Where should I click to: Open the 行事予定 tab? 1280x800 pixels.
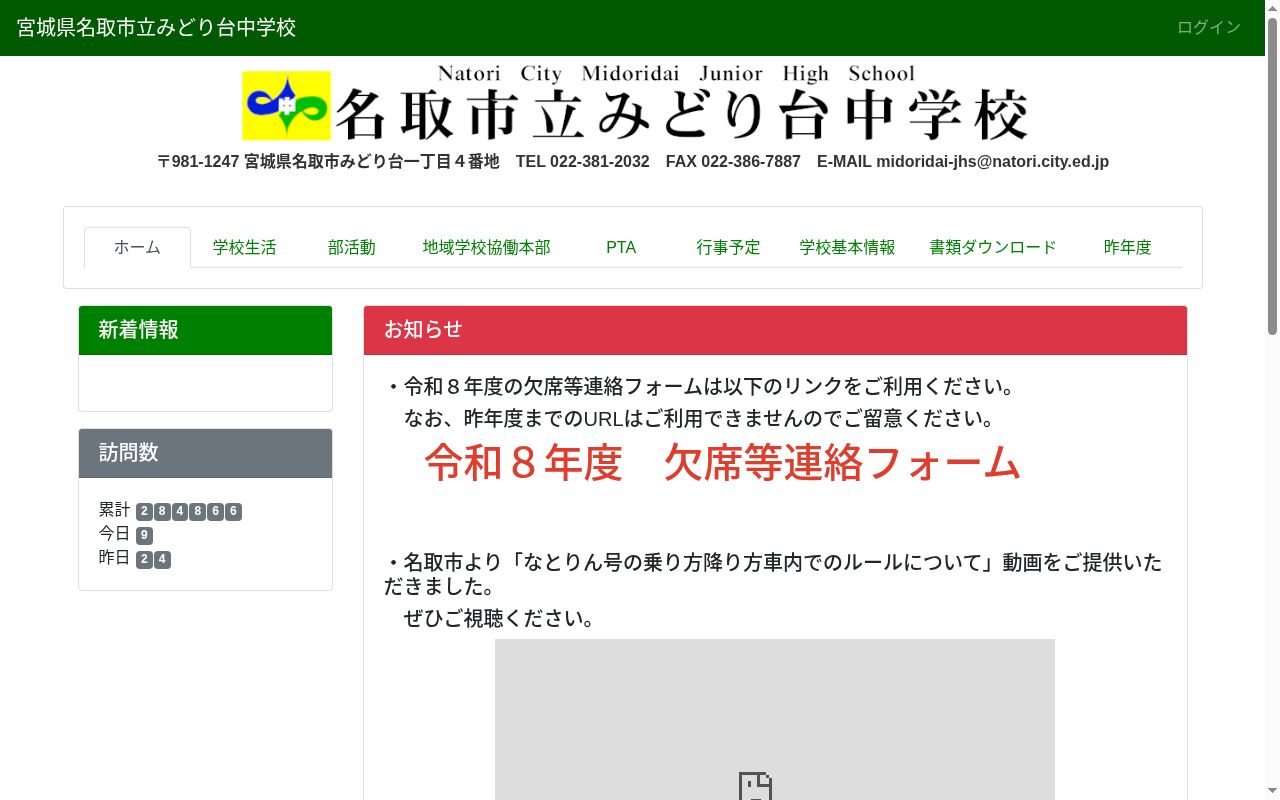pyautogui.click(x=729, y=247)
